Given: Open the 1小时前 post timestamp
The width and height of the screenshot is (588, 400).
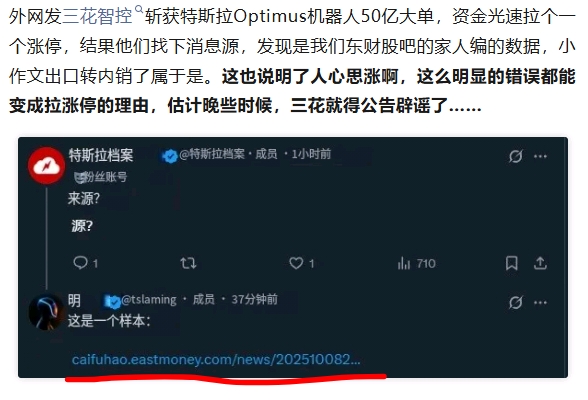Looking at the screenshot, I should 311,154.
